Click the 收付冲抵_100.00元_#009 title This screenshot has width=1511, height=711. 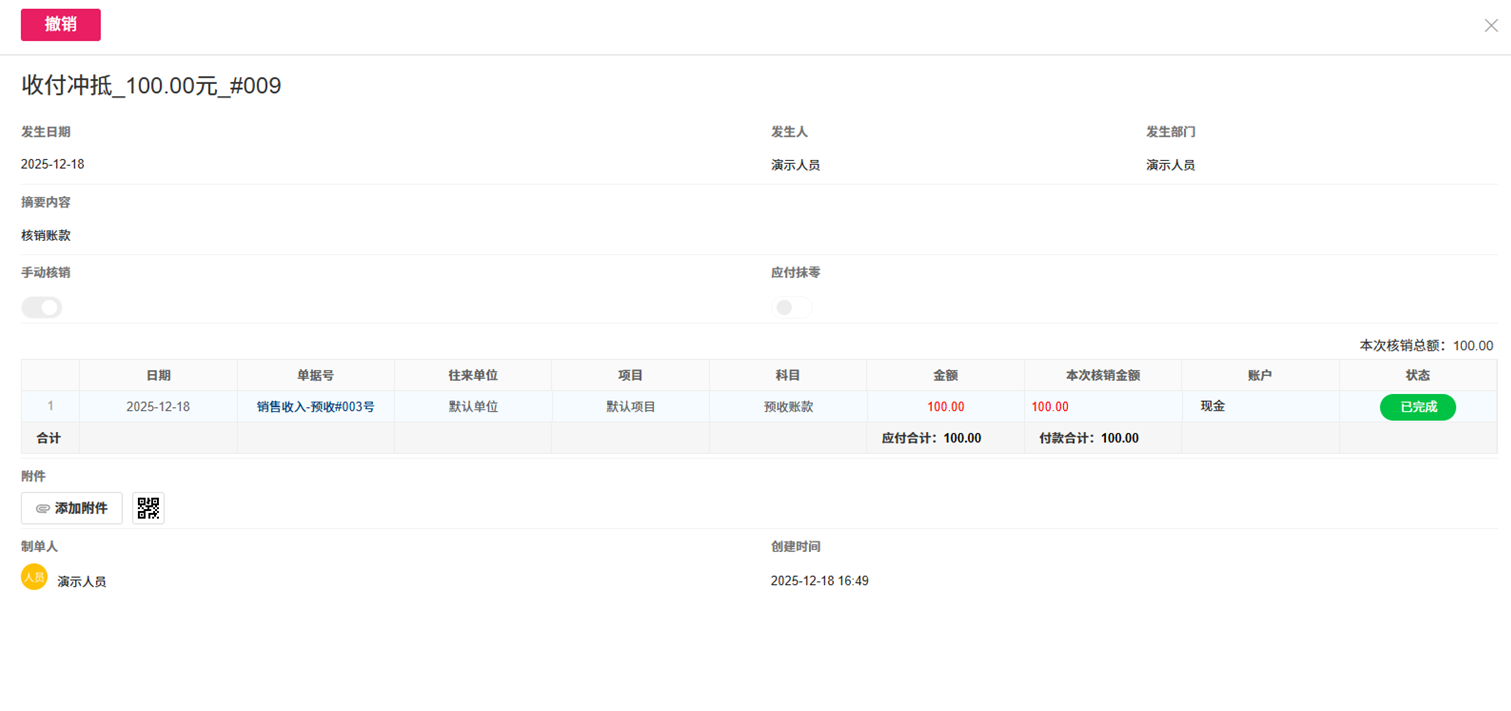tap(152, 86)
